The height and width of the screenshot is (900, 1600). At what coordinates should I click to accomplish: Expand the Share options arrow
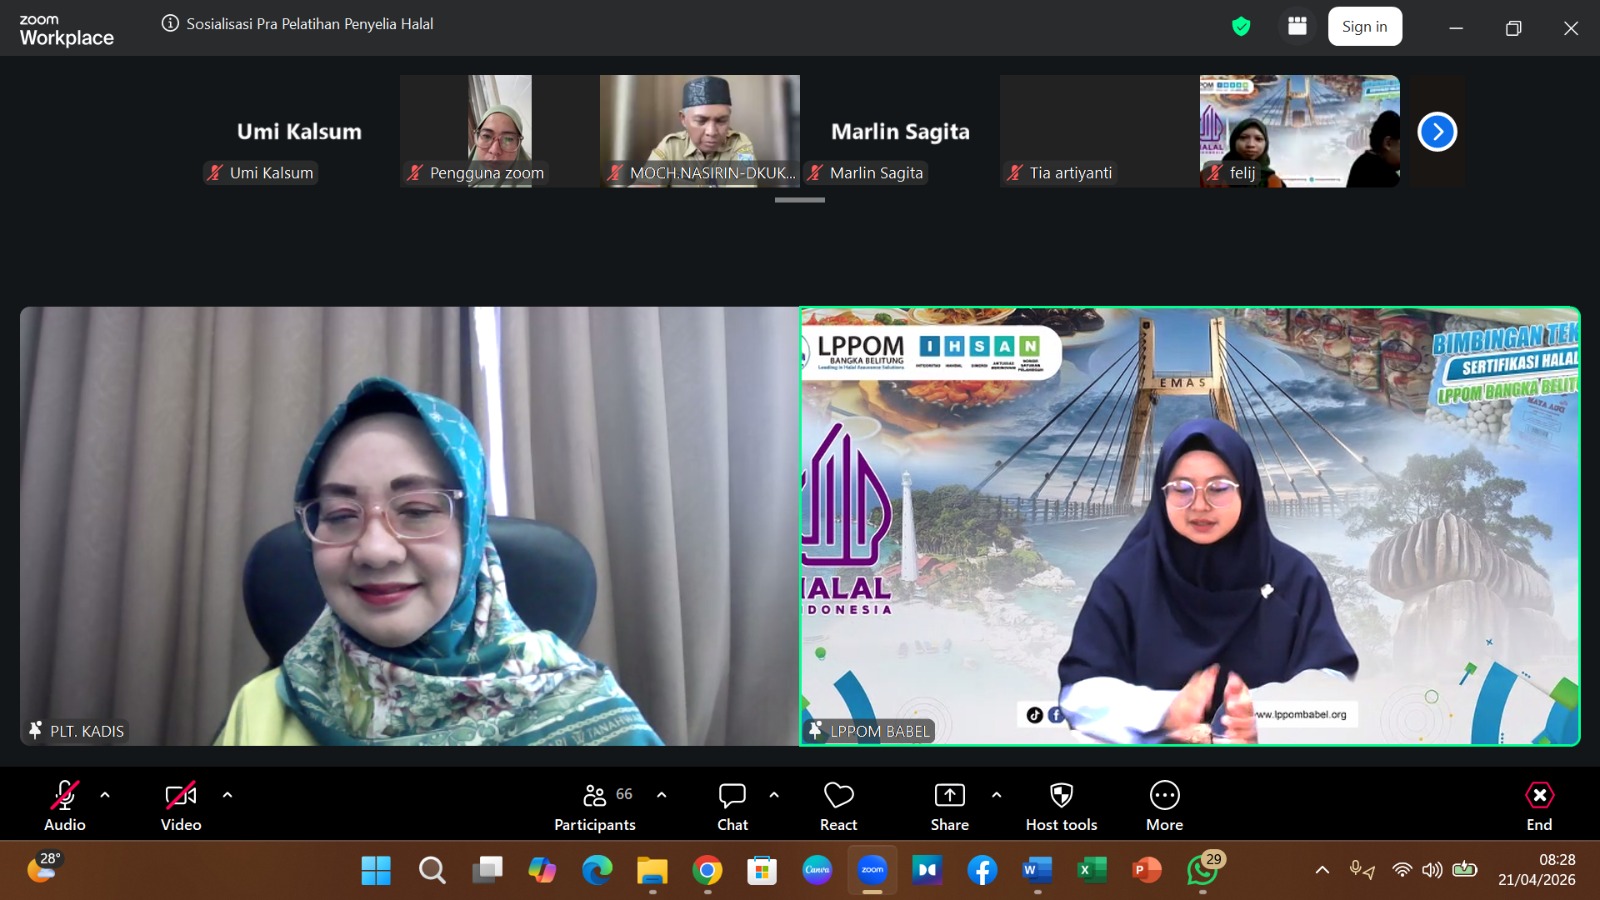tap(996, 795)
